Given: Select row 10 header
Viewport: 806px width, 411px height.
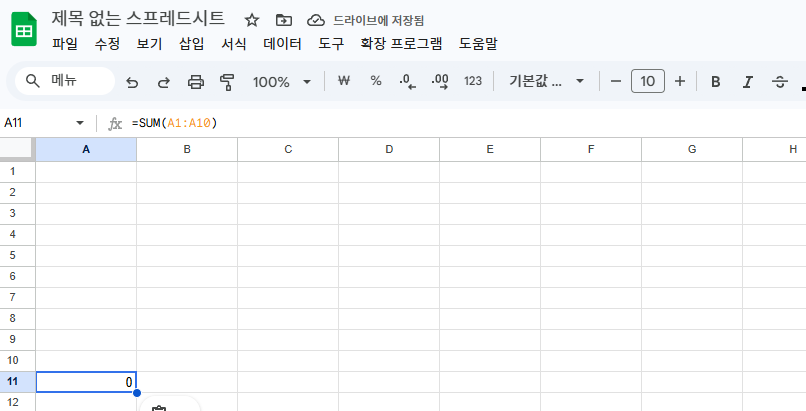Looking at the screenshot, I should [17, 360].
